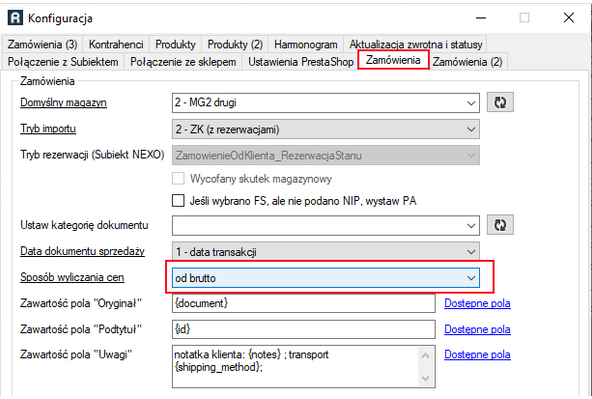Expand the Data dokumentu sprzedaży dropdown
This screenshot has width=592, height=399.
click(326, 252)
